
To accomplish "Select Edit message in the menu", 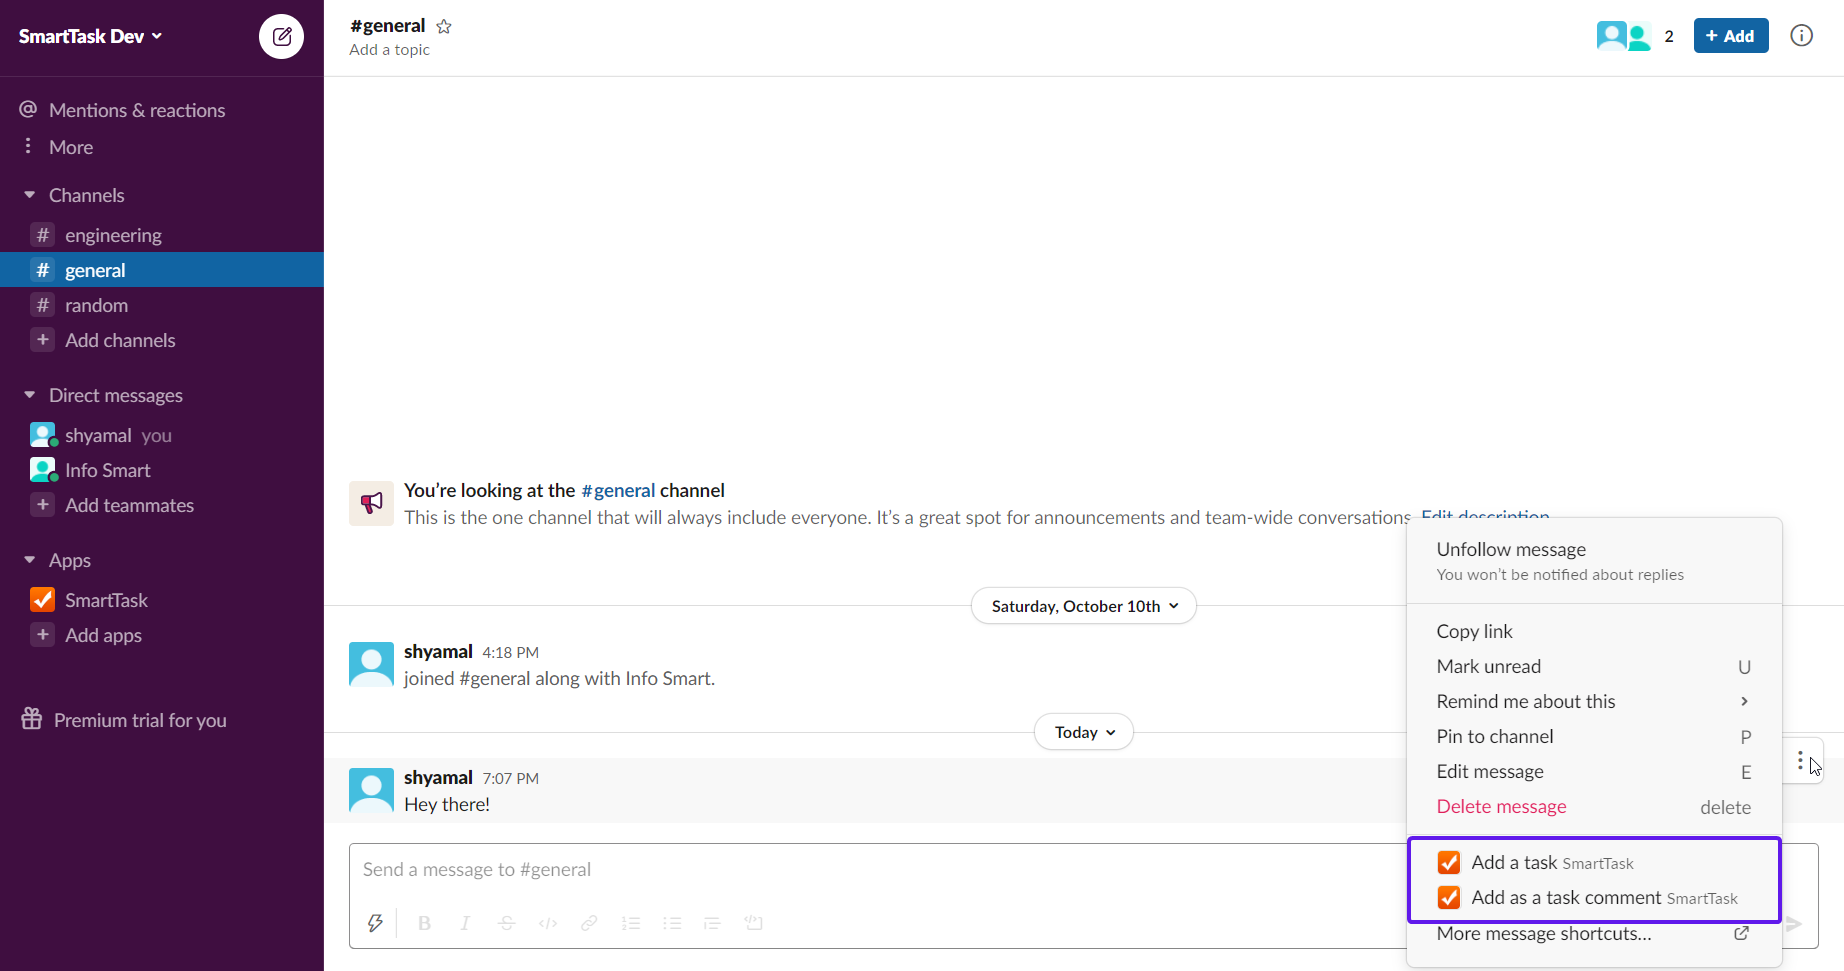I will click(1594, 771).
